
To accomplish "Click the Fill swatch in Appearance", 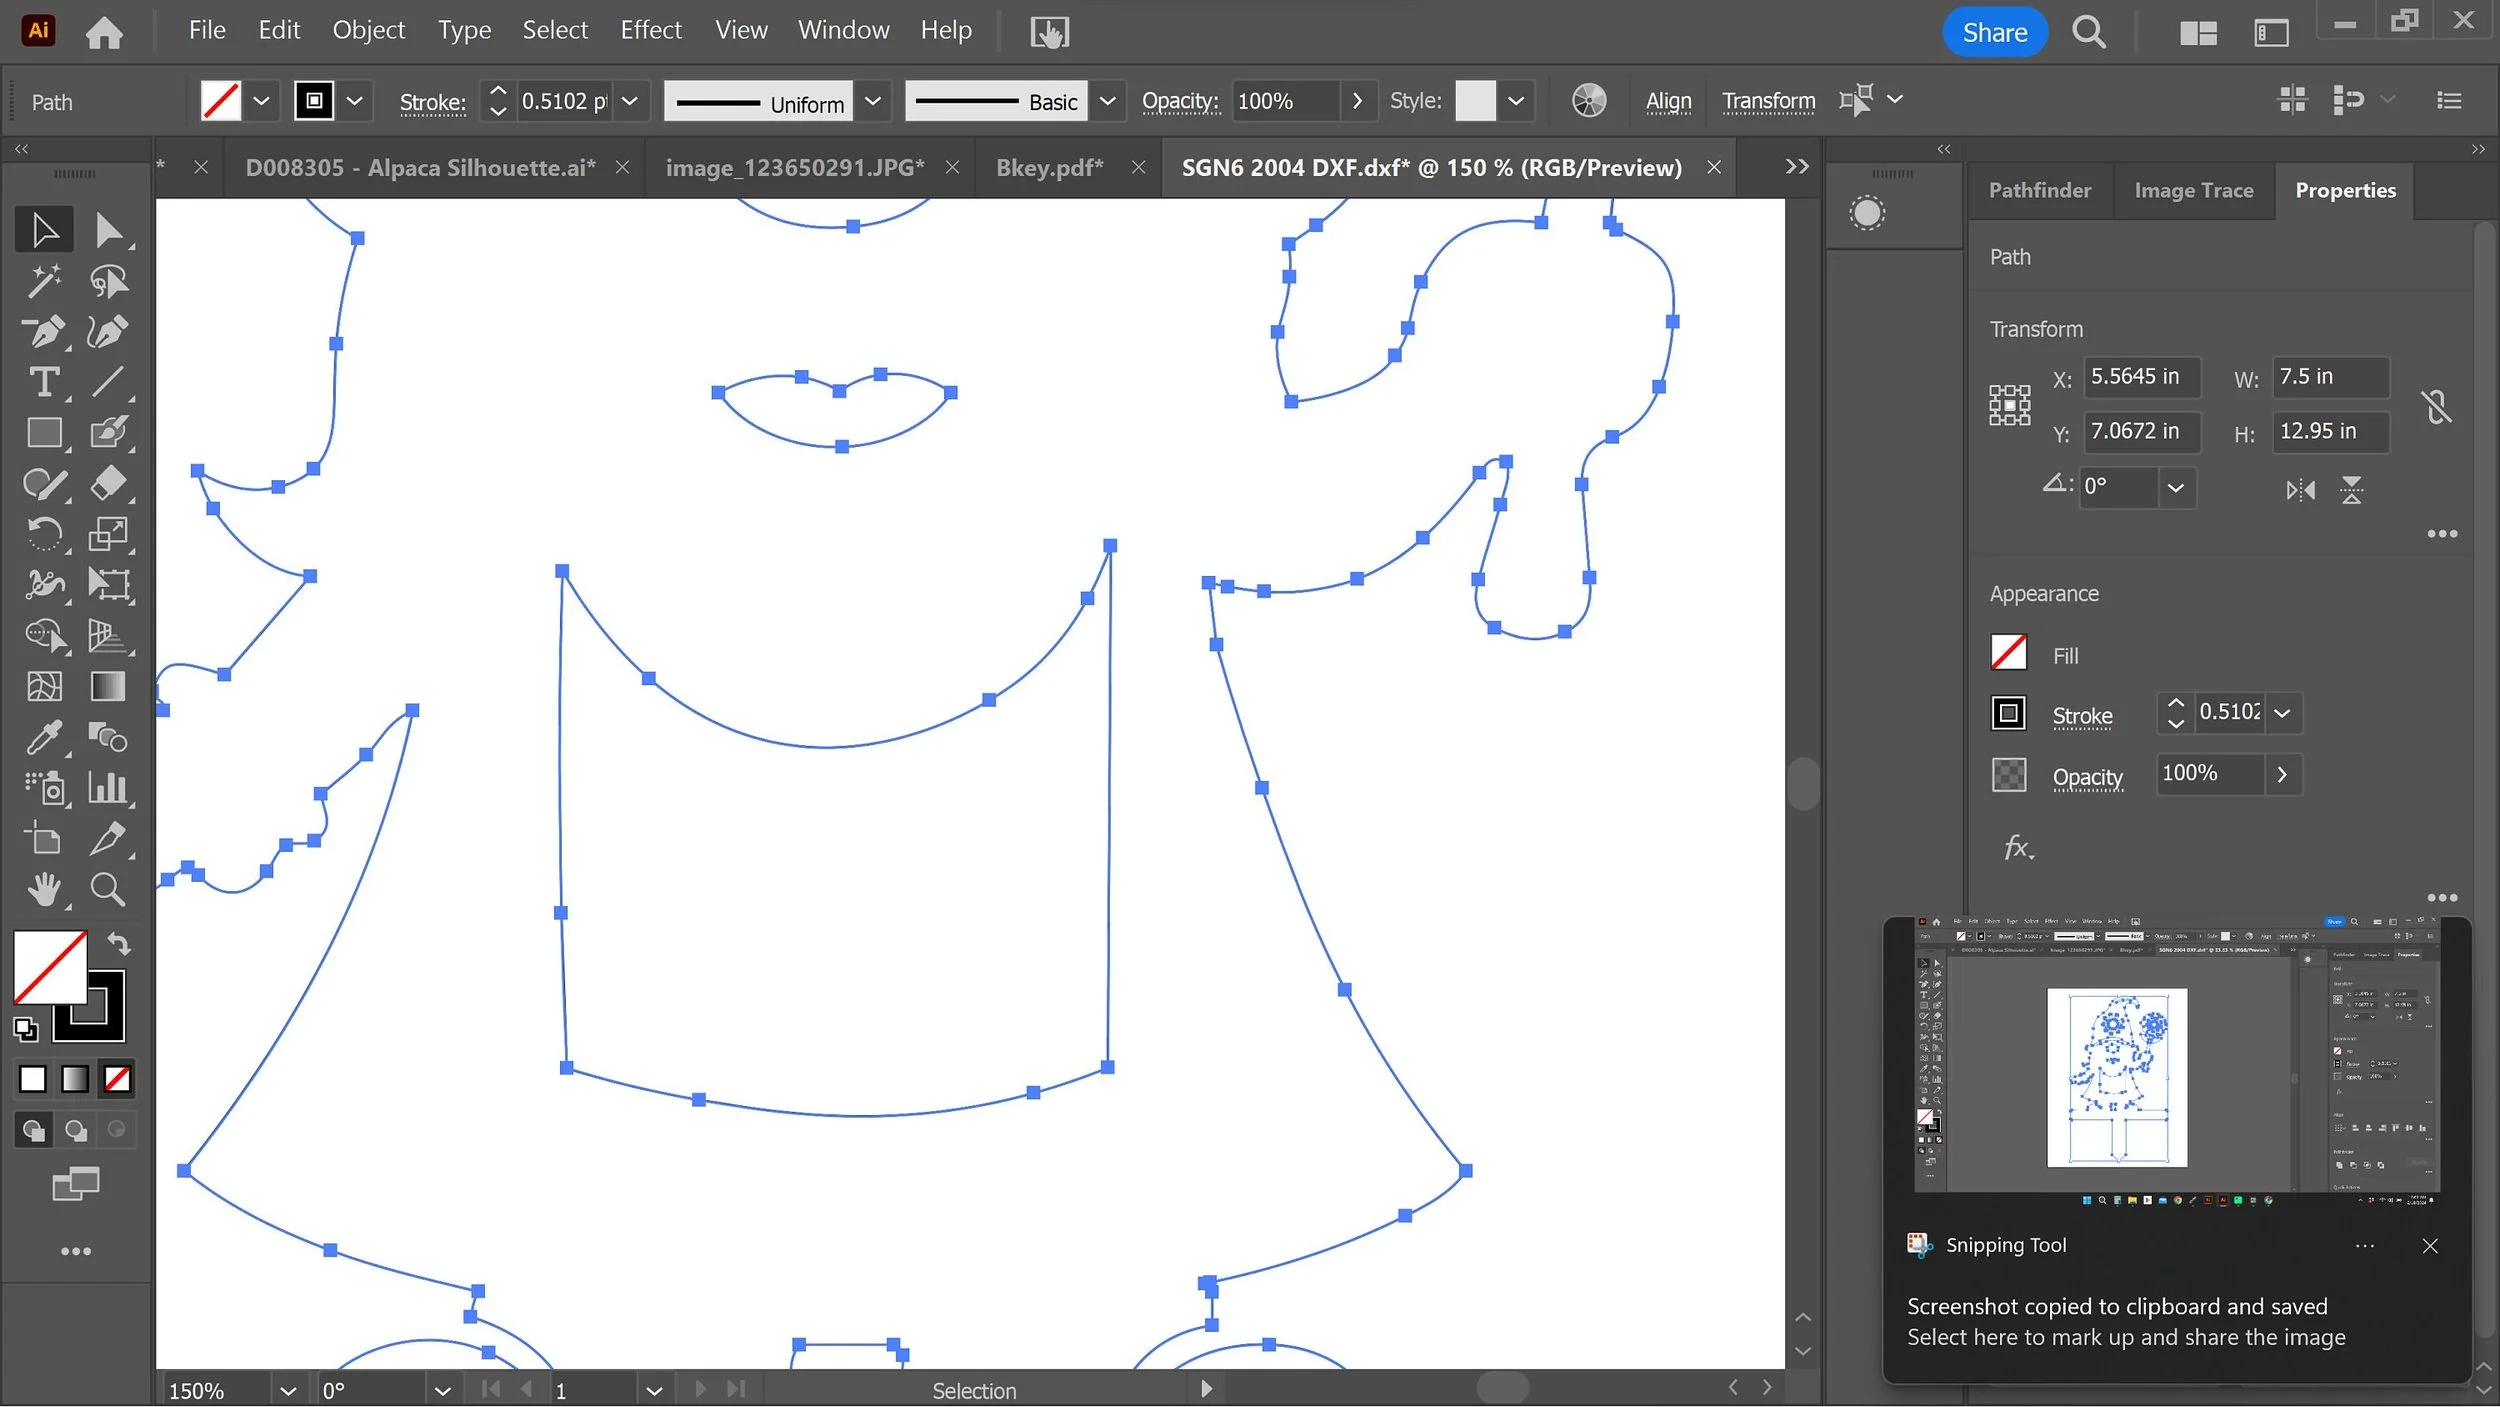I will click(2008, 653).
